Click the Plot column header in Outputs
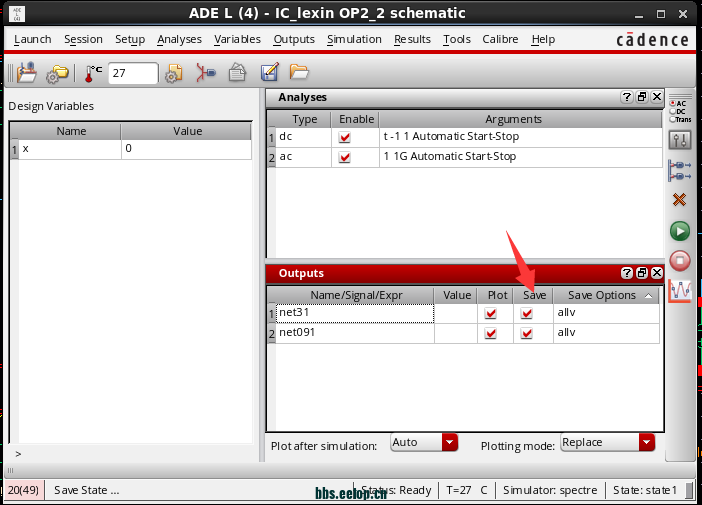Screen dimensions: 702x505 pos(497,295)
